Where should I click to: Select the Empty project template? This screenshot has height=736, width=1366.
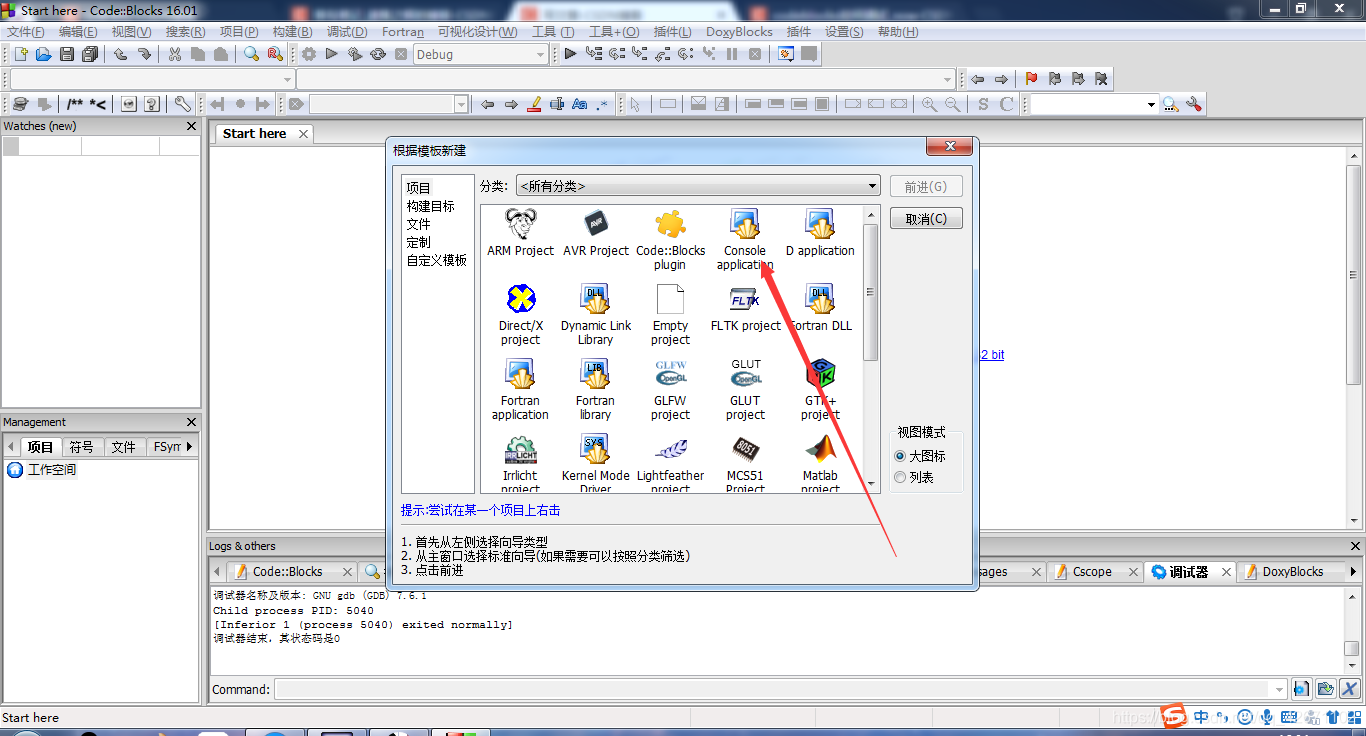[670, 315]
